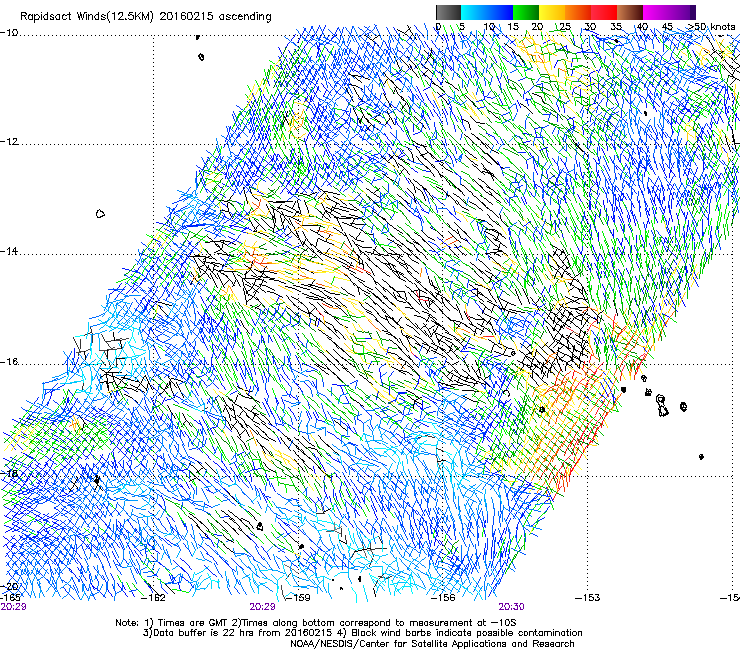This screenshot has height=650, width=740.
Task: Click the longitude label "-156"
Action: [443, 598]
